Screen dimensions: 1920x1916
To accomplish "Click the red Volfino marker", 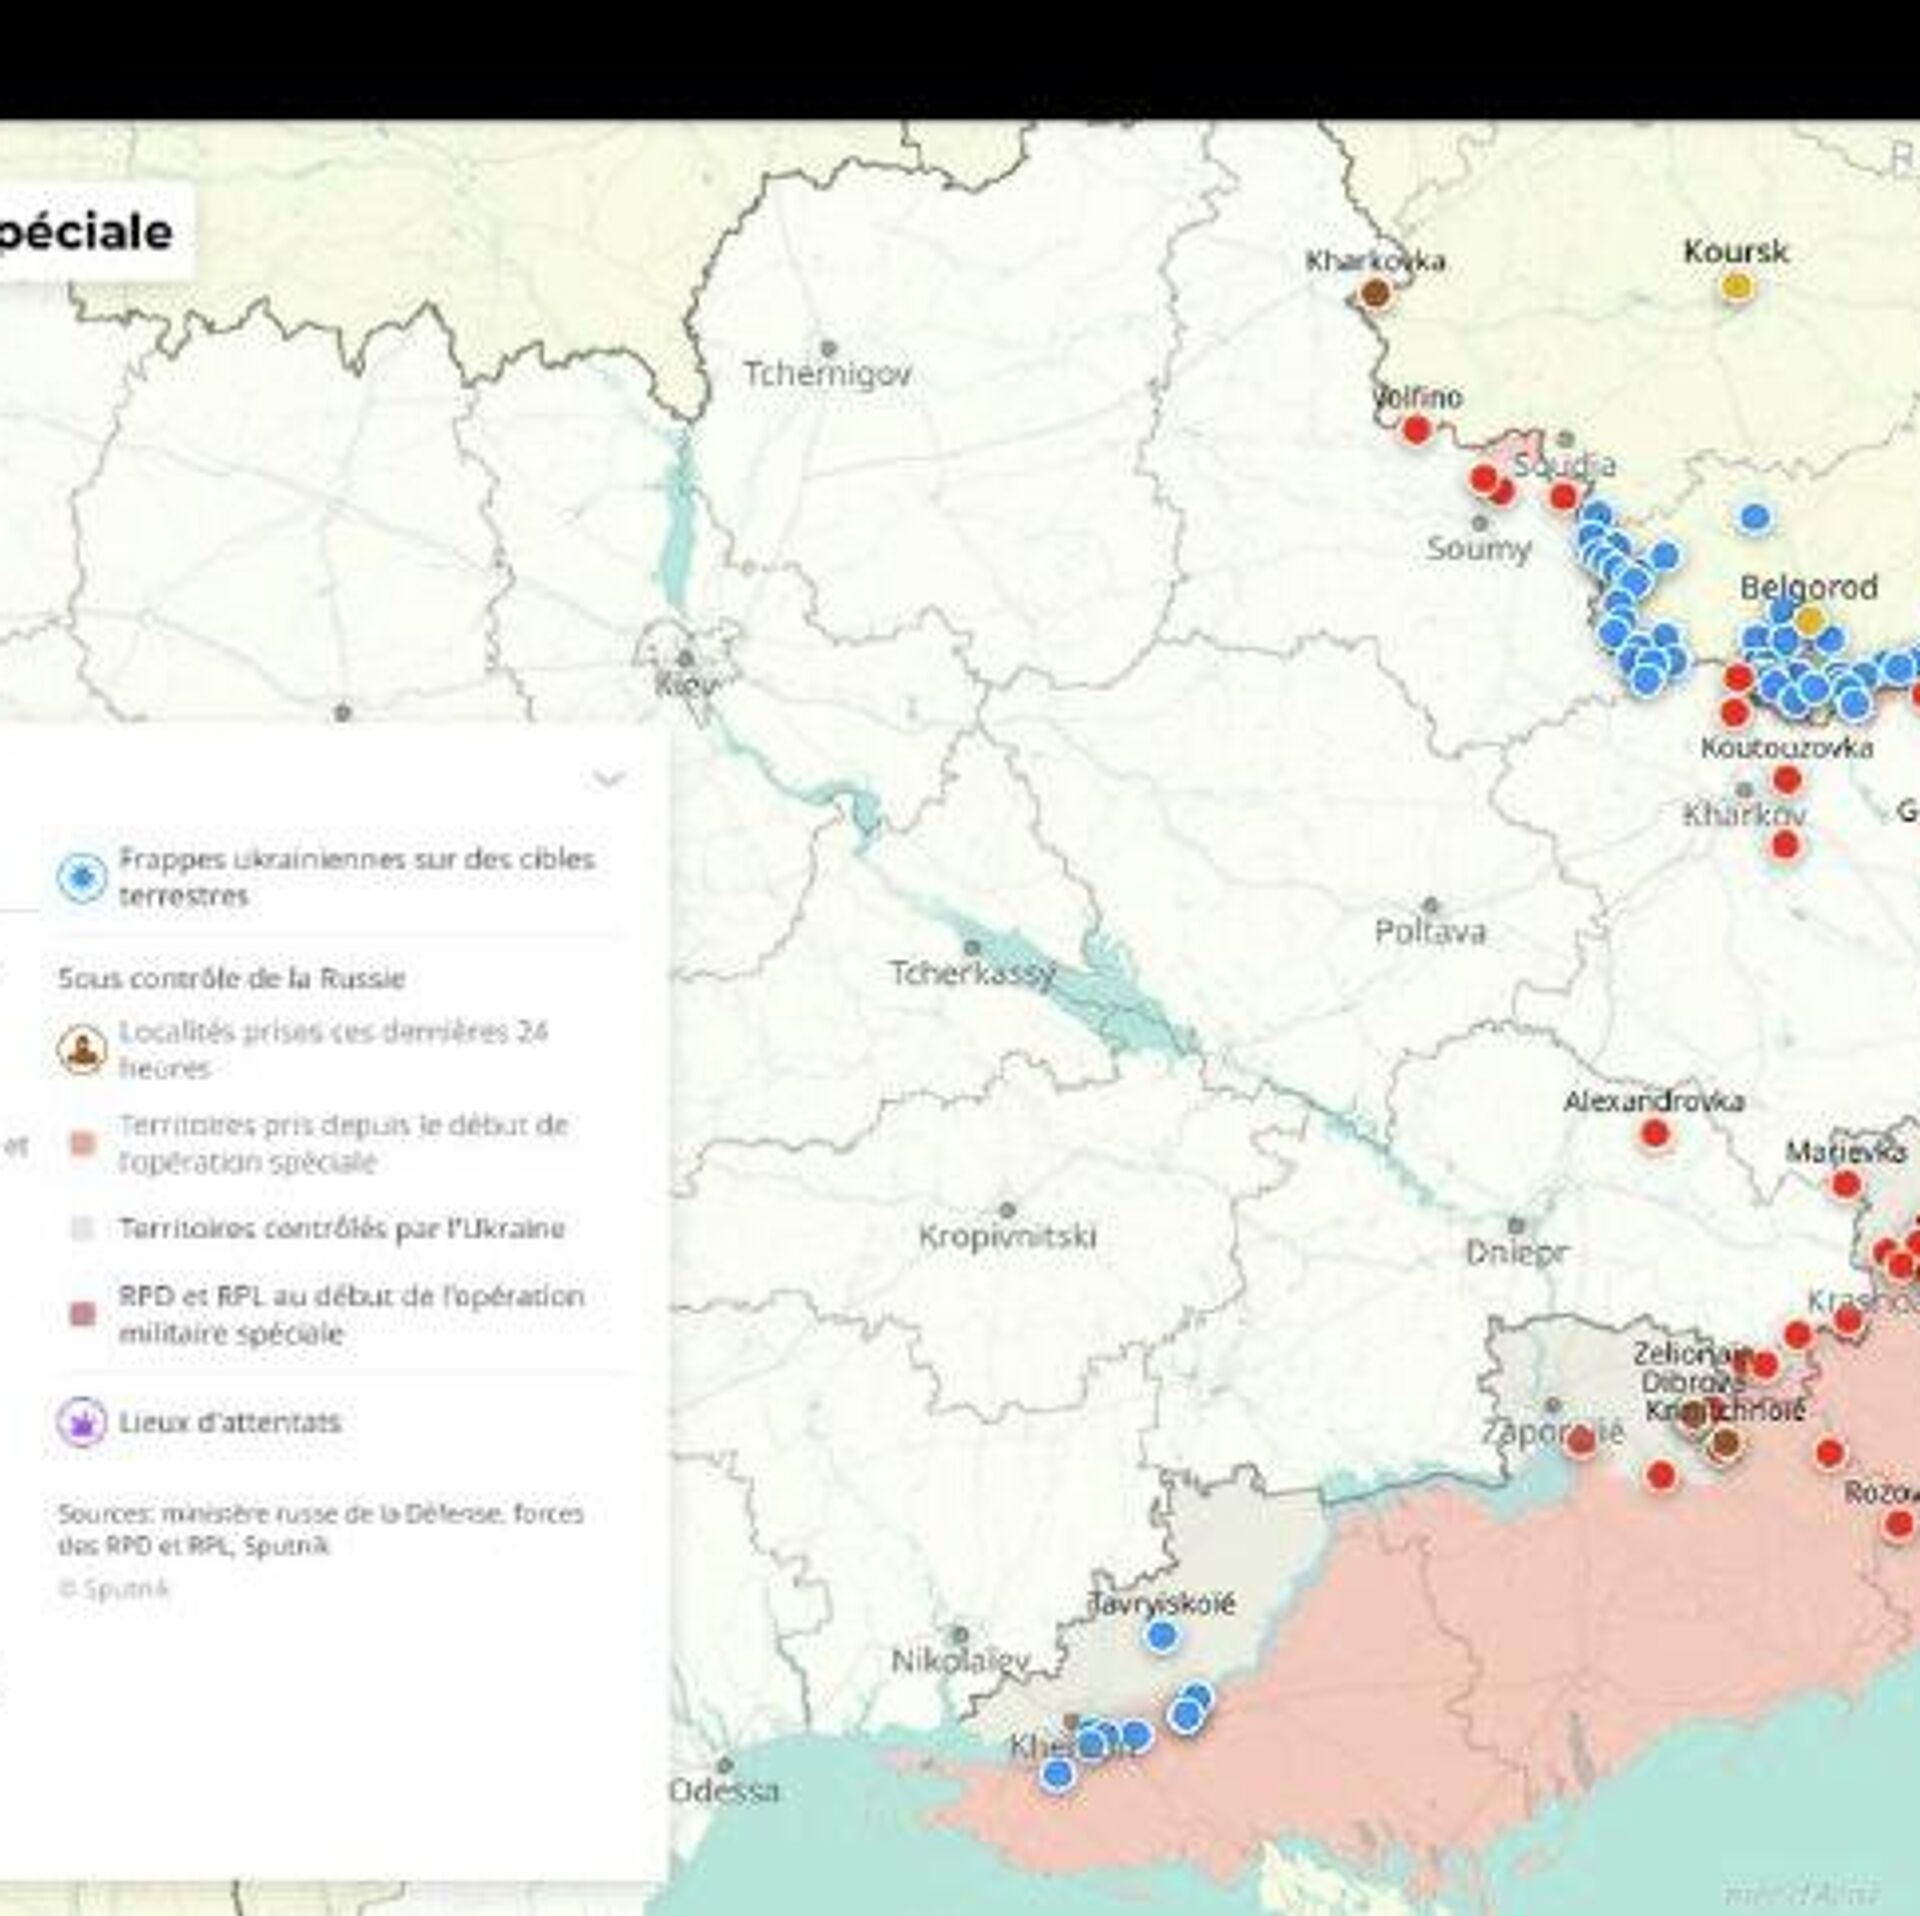I will [x=1416, y=430].
